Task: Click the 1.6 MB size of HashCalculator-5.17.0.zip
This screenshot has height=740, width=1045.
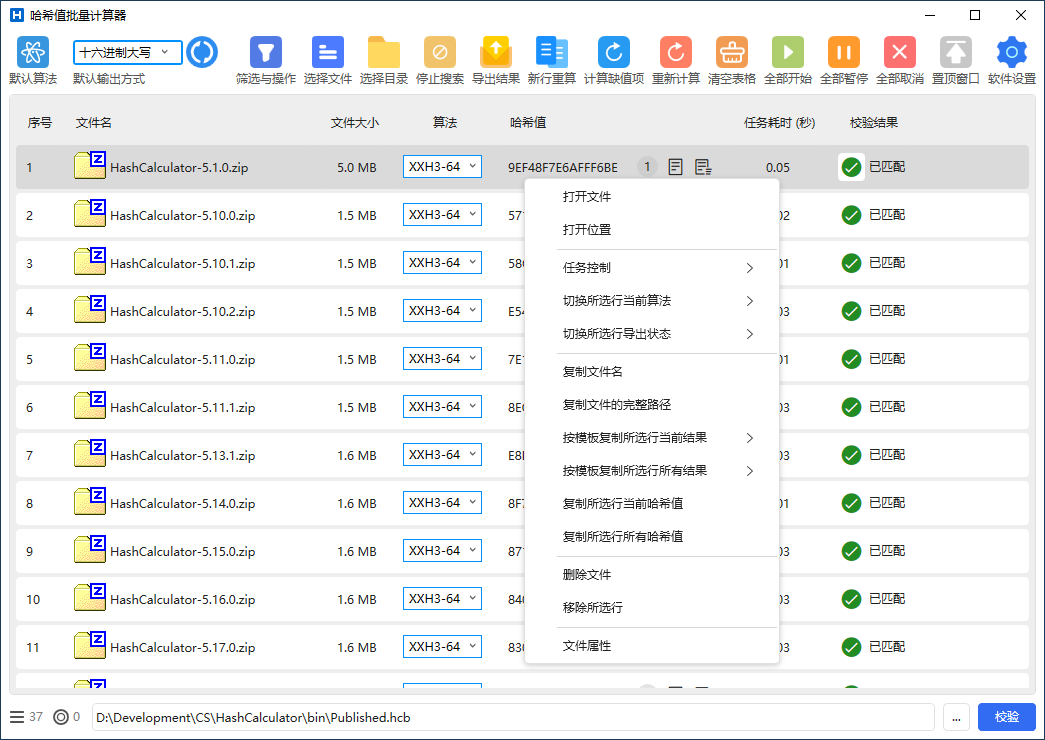Action: tap(357, 647)
